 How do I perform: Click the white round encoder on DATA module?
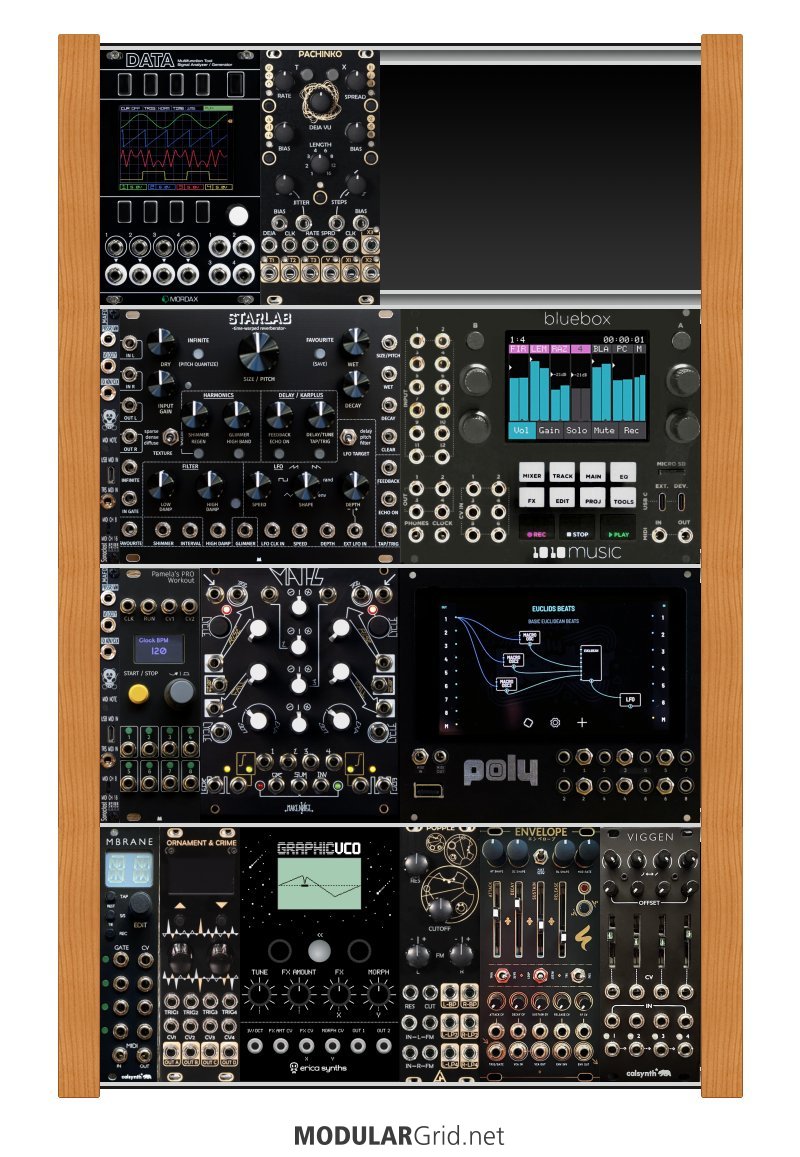pyautogui.click(x=238, y=215)
